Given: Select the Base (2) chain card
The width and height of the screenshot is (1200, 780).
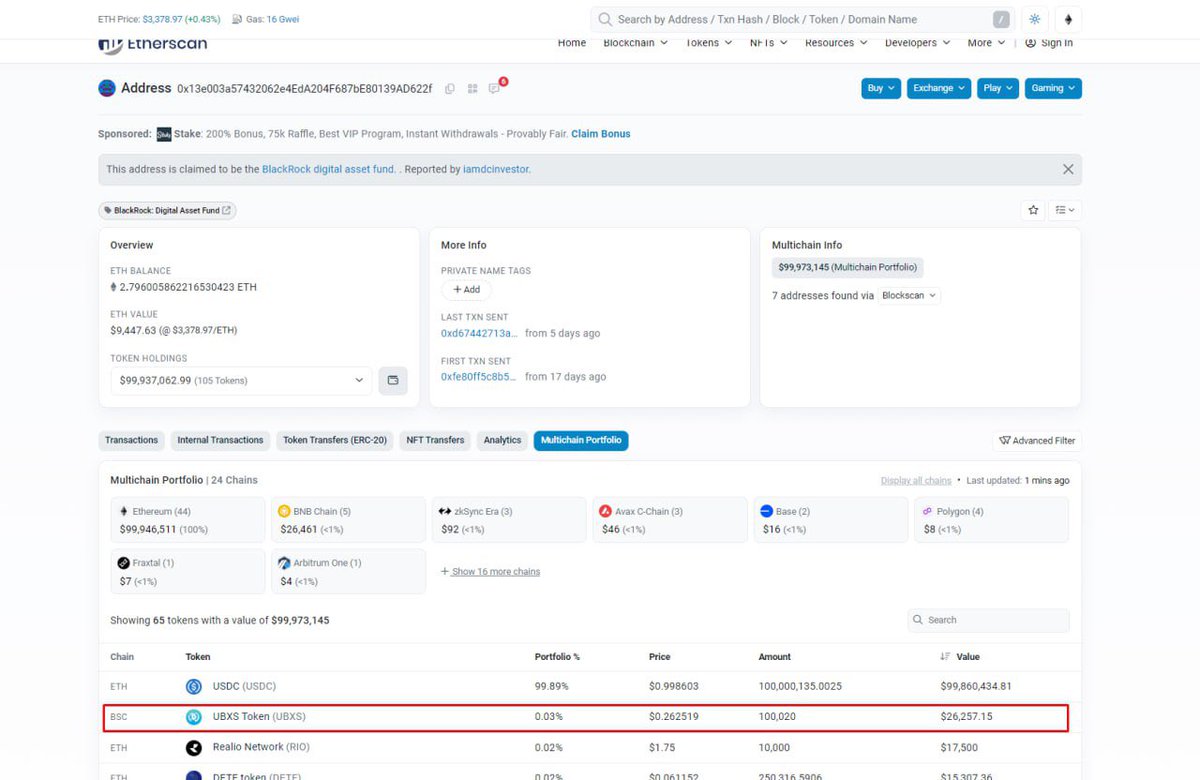Looking at the screenshot, I should [830, 520].
